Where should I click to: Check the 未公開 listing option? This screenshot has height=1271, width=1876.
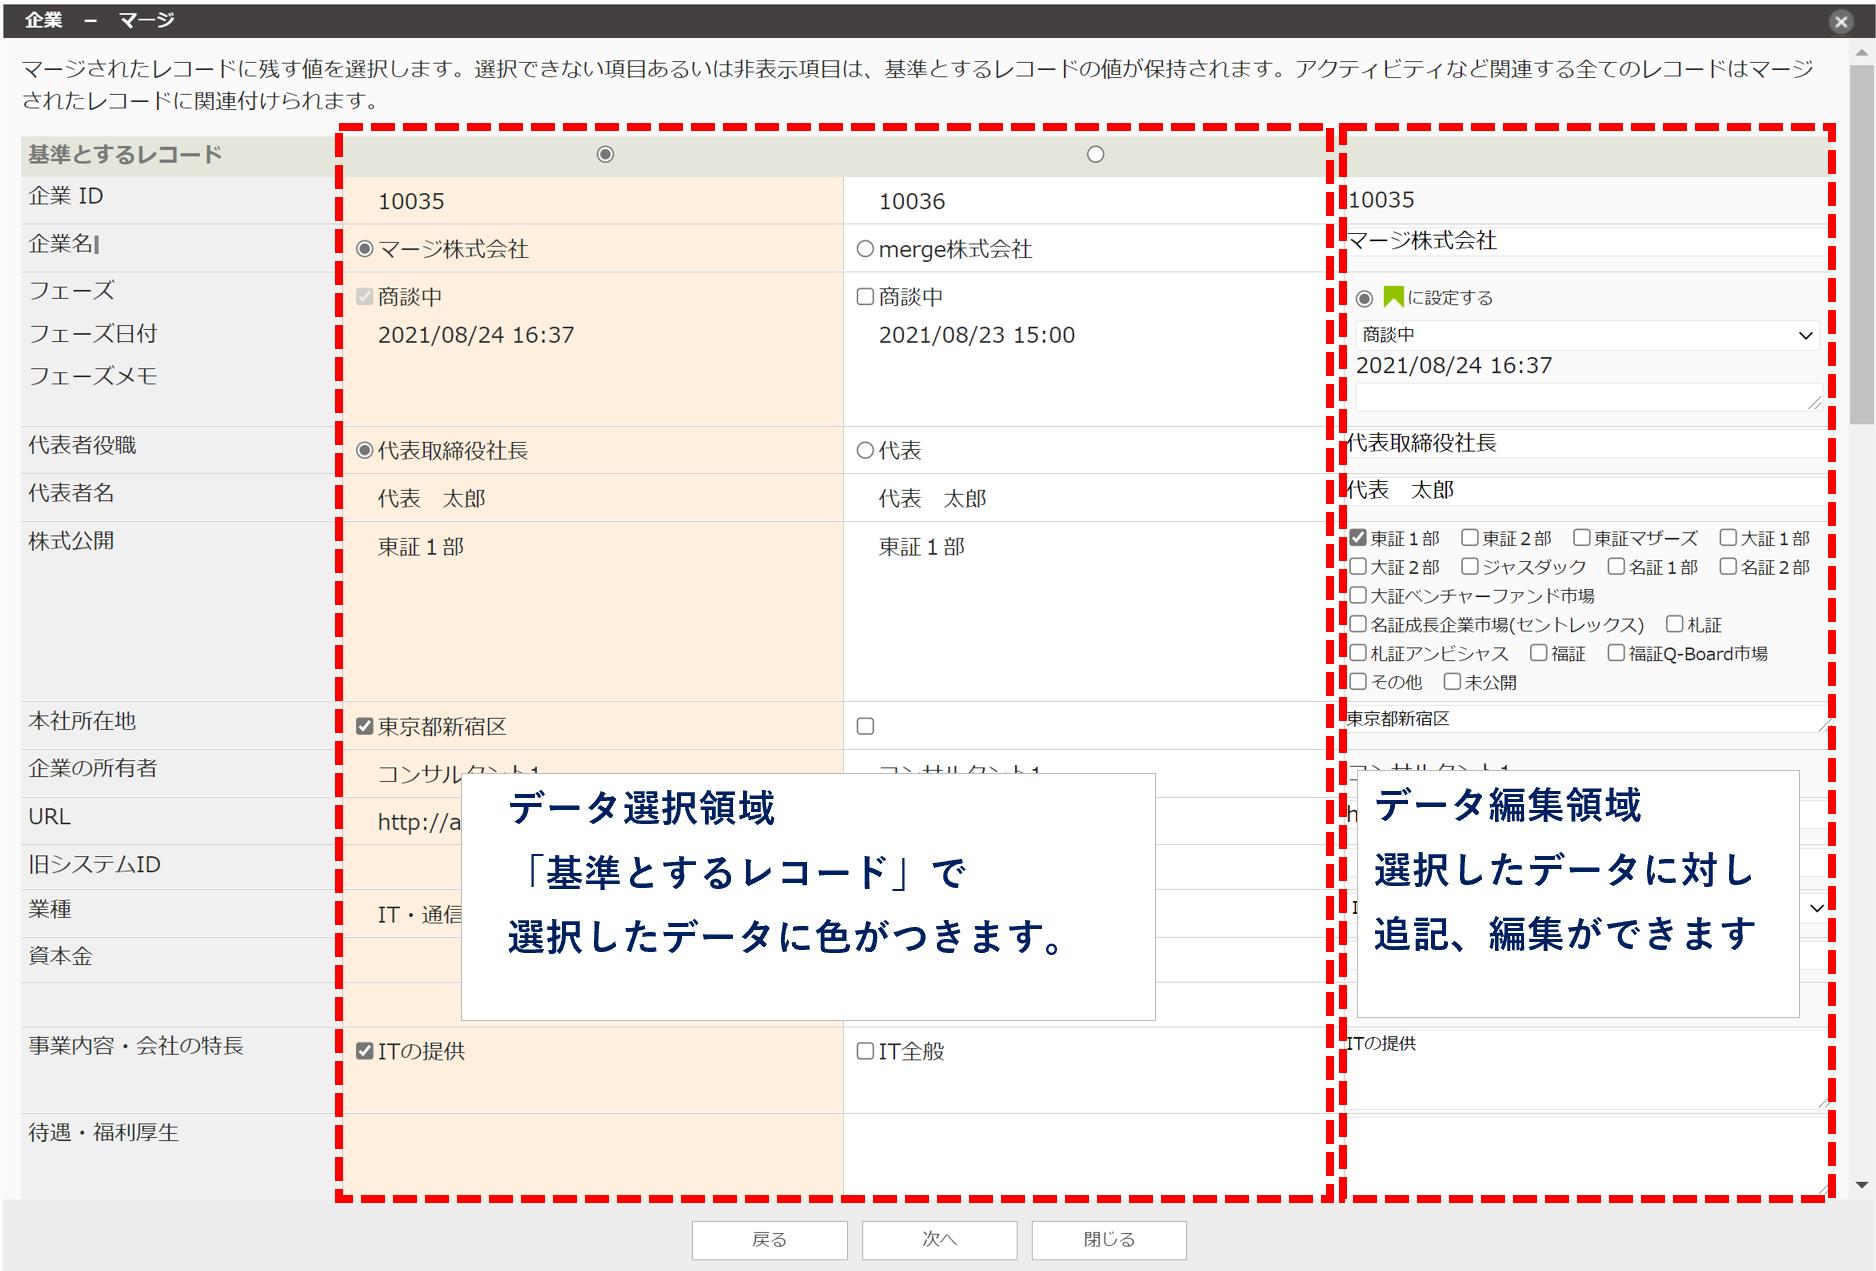(1452, 682)
